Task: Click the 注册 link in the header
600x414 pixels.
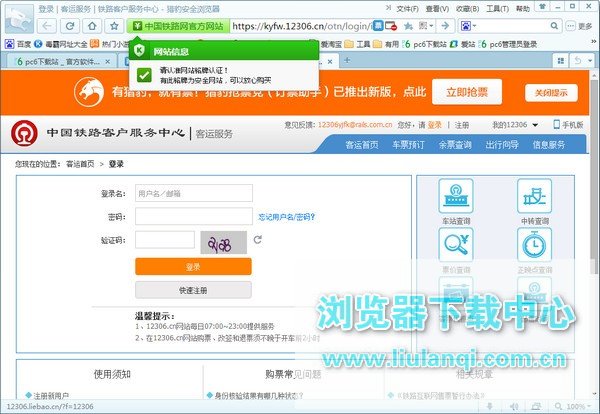Action: click(x=462, y=125)
